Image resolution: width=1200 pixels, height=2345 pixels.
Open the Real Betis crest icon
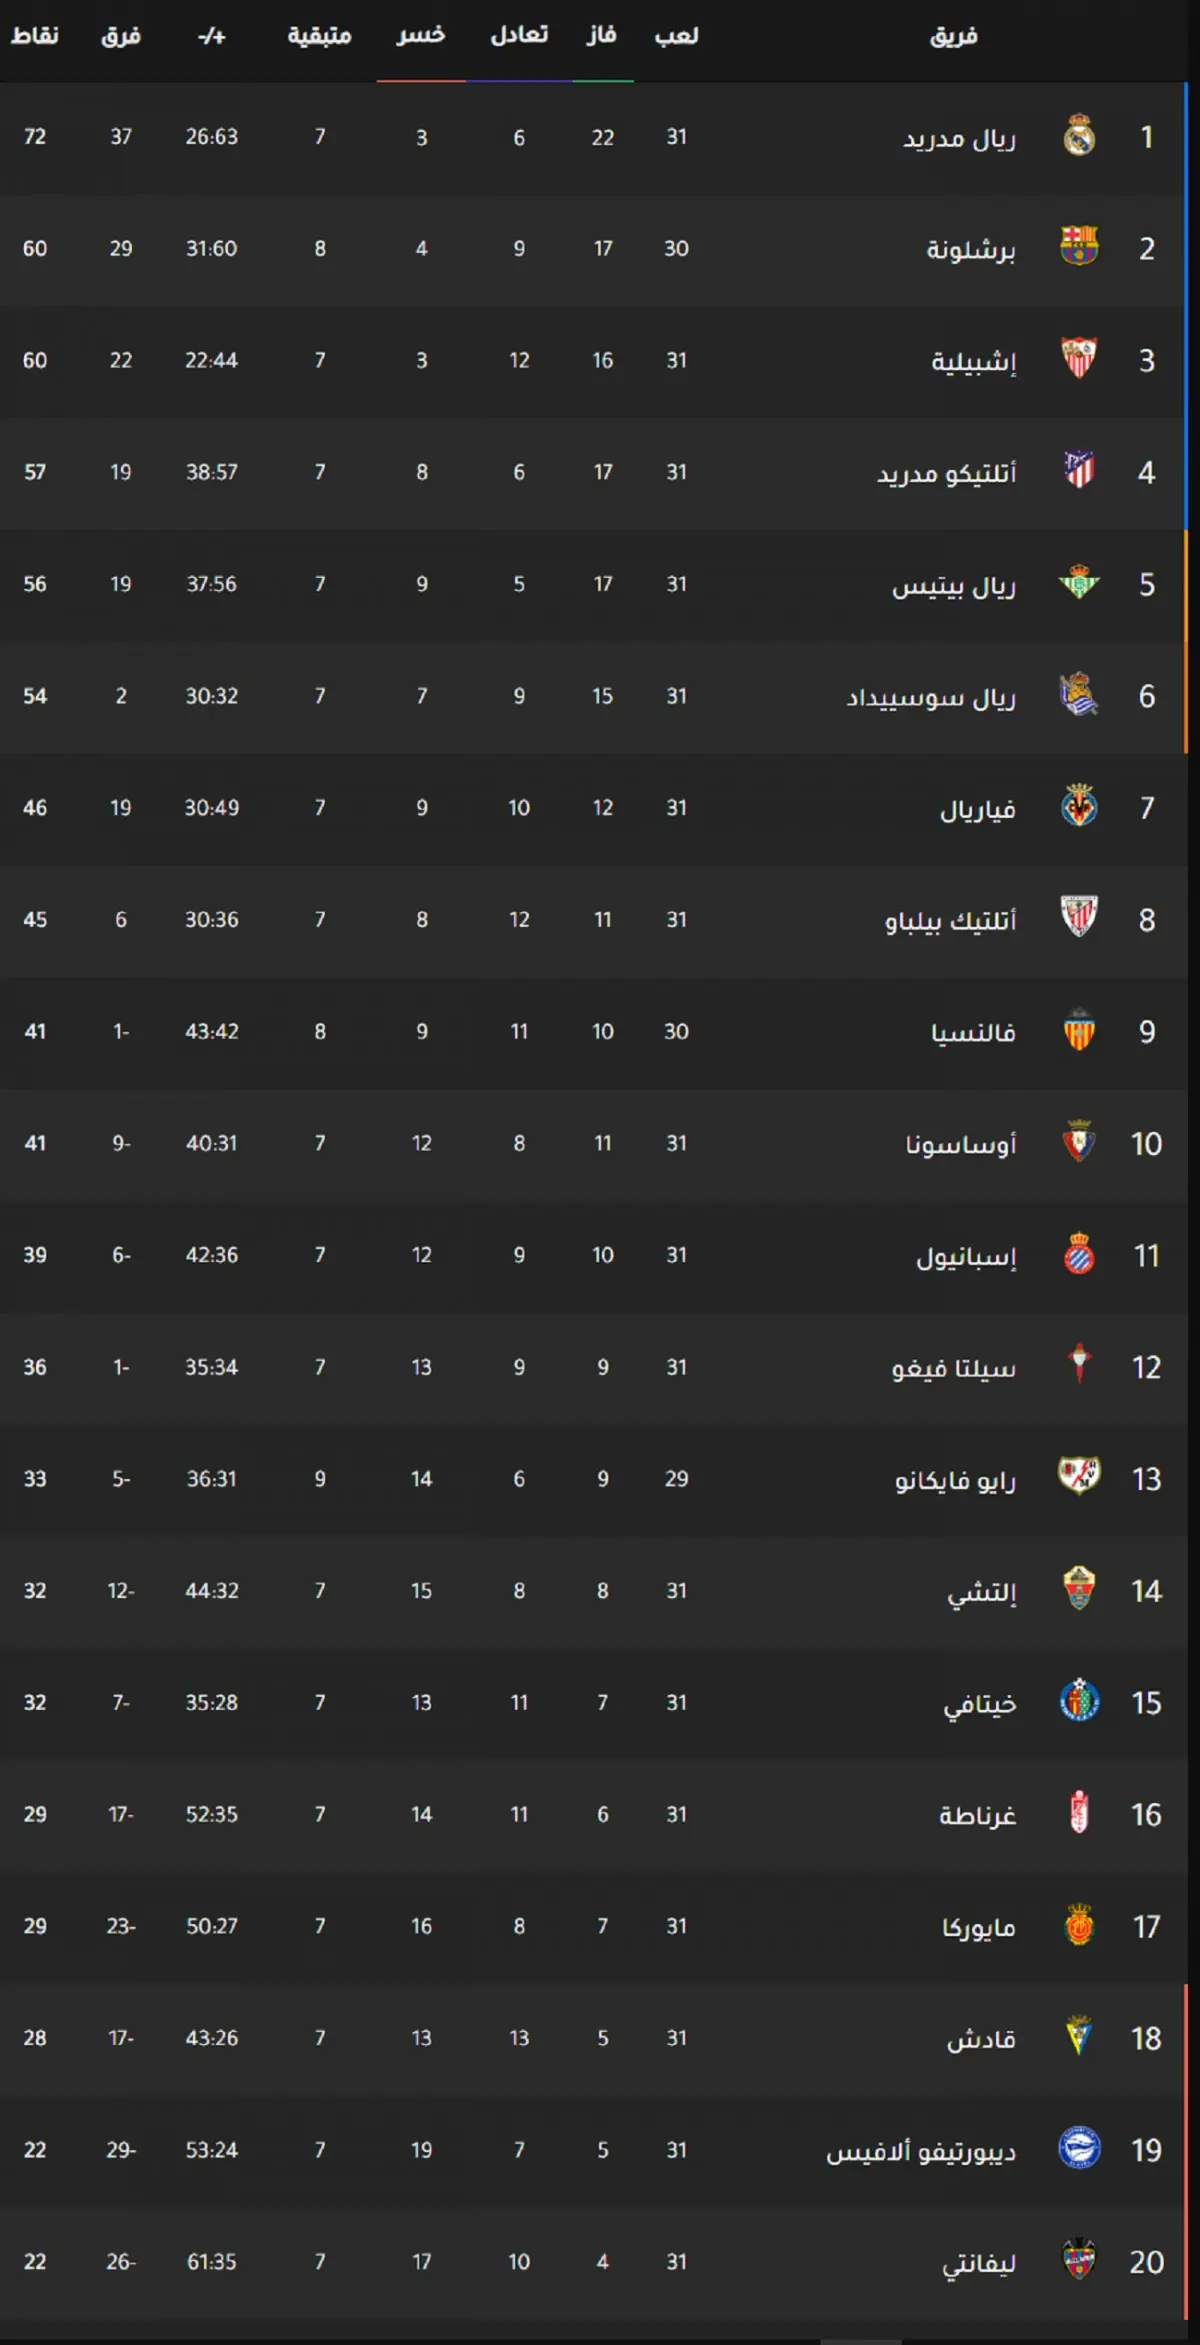(1079, 583)
